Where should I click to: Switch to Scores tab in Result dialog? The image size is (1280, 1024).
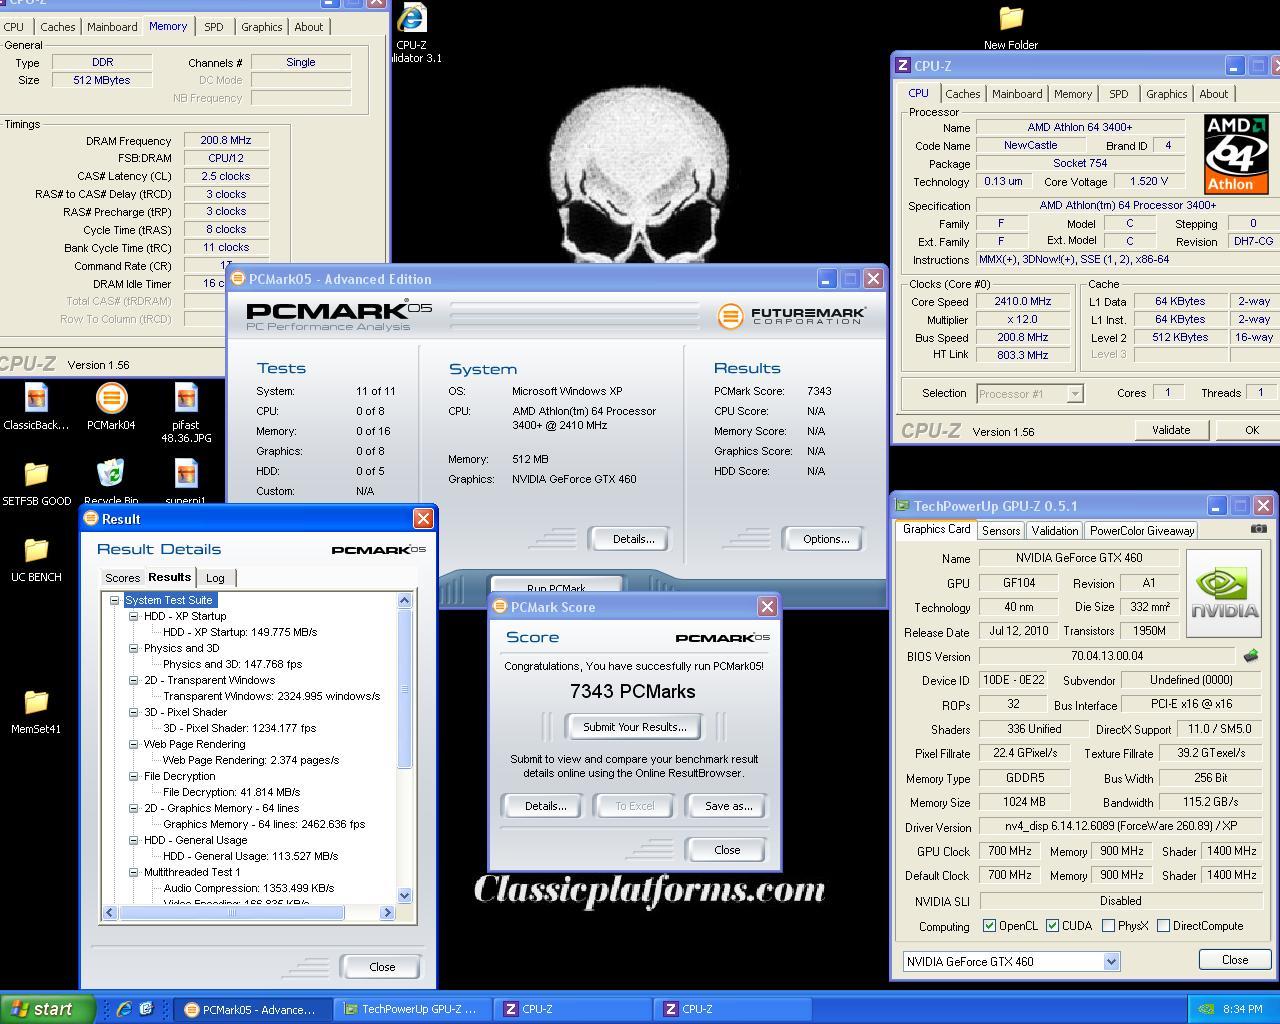122,578
